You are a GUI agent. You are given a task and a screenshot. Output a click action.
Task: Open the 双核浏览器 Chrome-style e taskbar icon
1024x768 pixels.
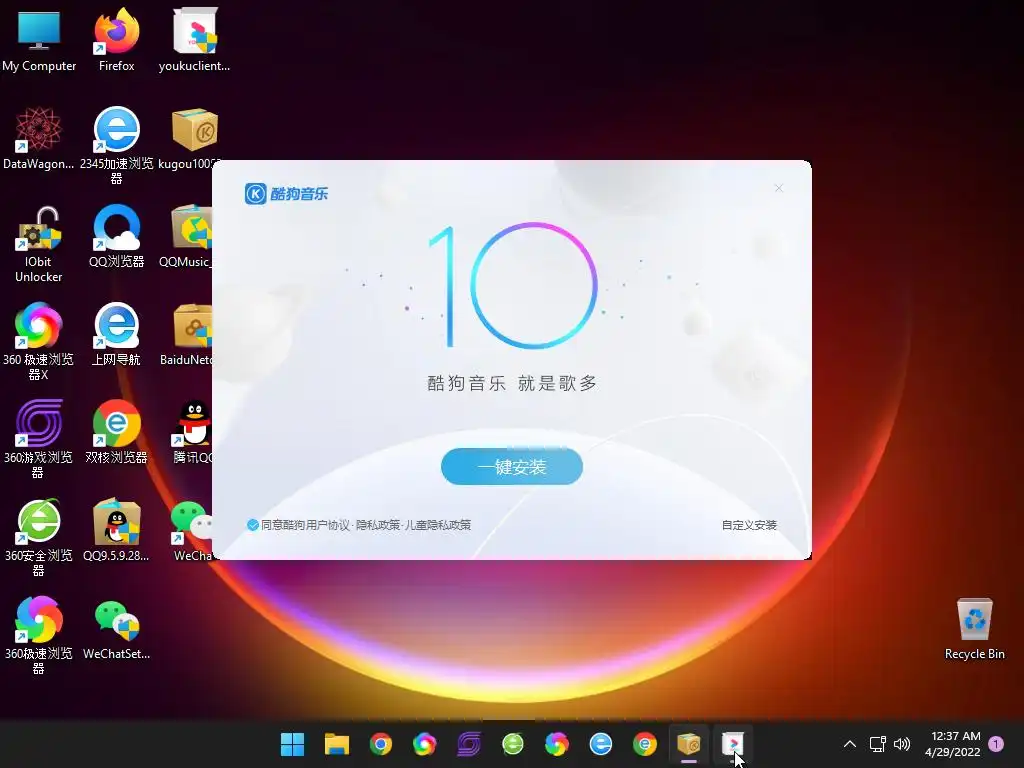pyautogui.click(x=645, y=744)
